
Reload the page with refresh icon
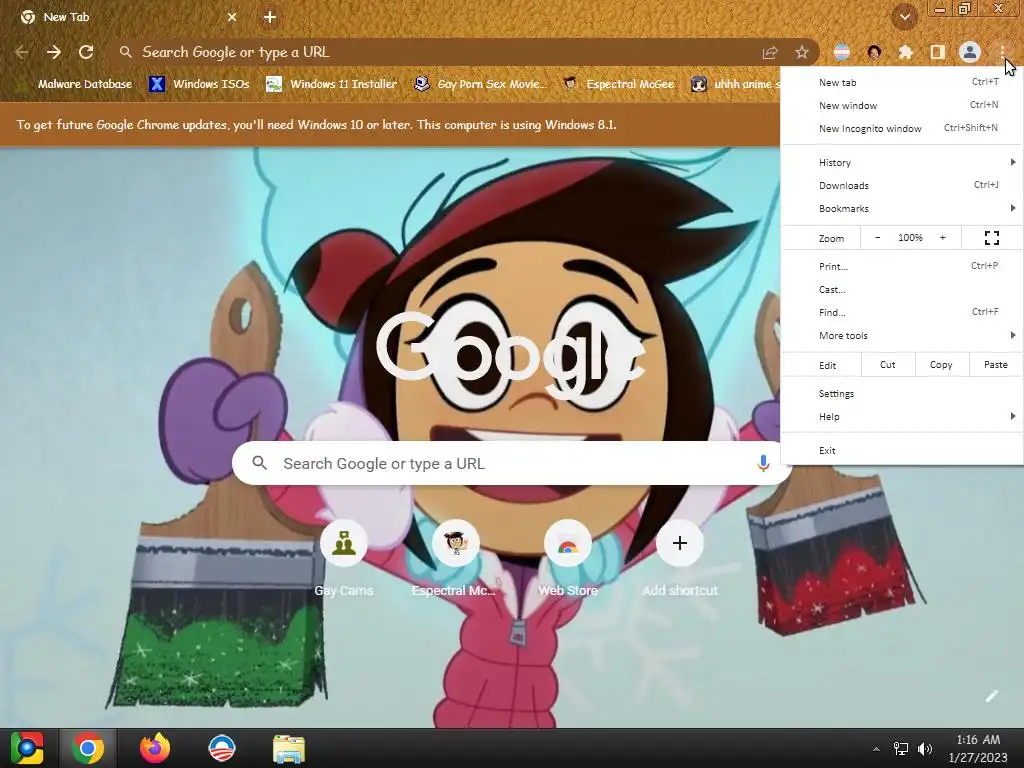coord(86,52)
